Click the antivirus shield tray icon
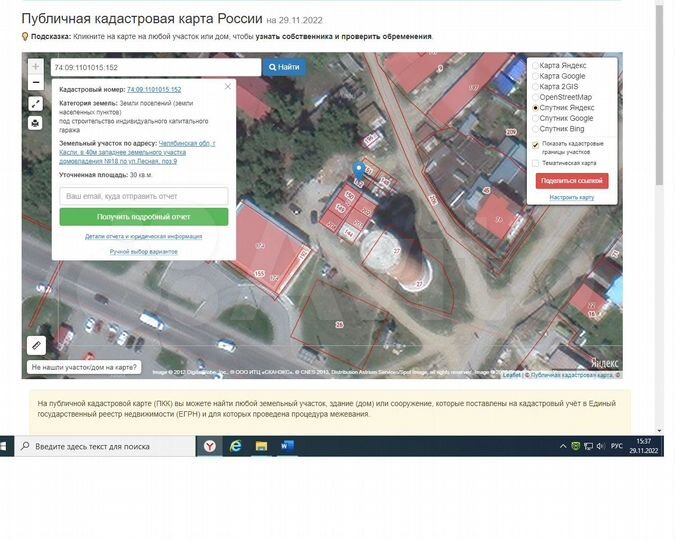This screenshot has width=675, height=540. pyautogui.click(x=576, y=446)
